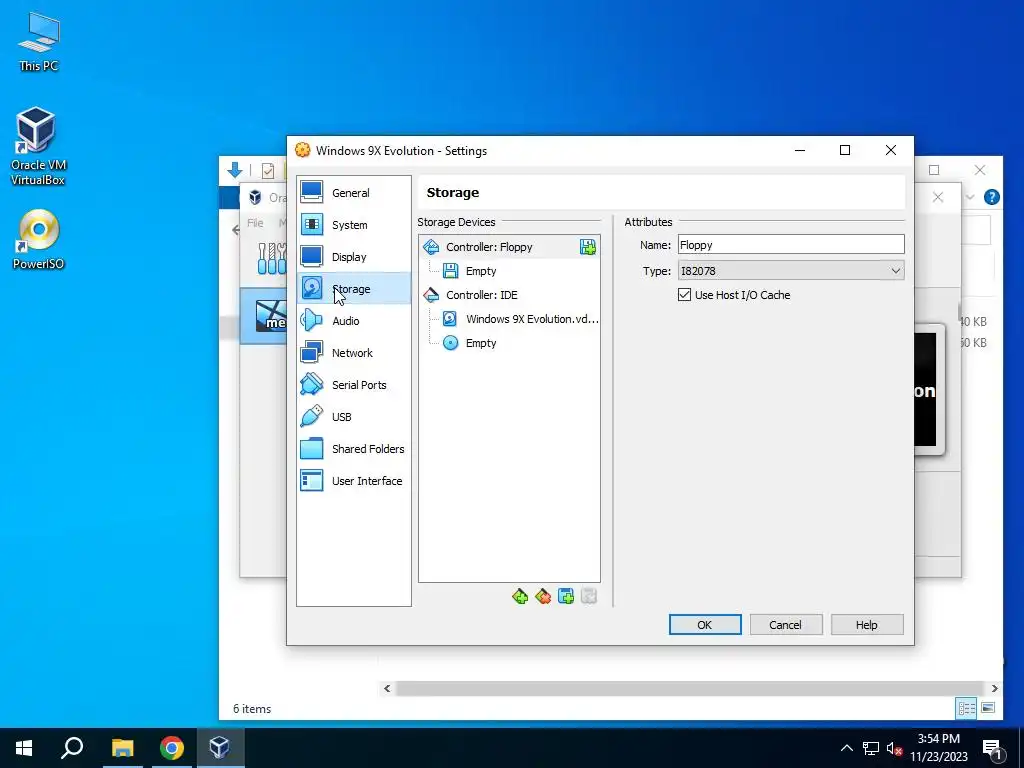
Task: Click the network tray icon
Action: [871, 748]
